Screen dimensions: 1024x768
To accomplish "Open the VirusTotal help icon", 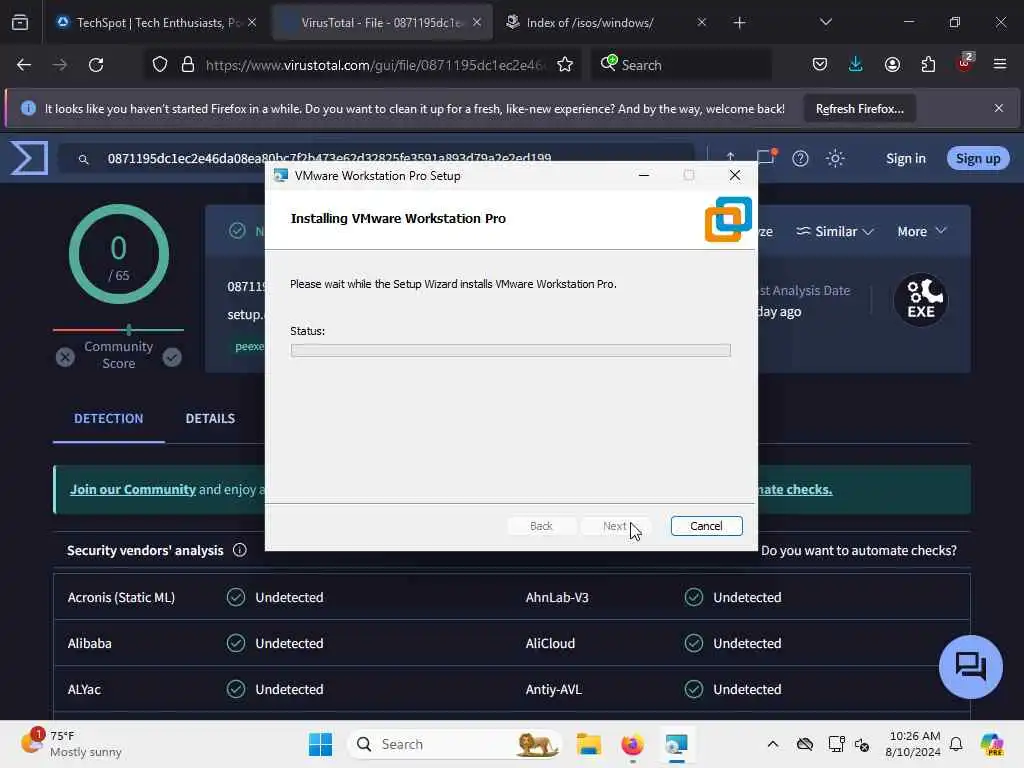I will [x=800, y=159].
